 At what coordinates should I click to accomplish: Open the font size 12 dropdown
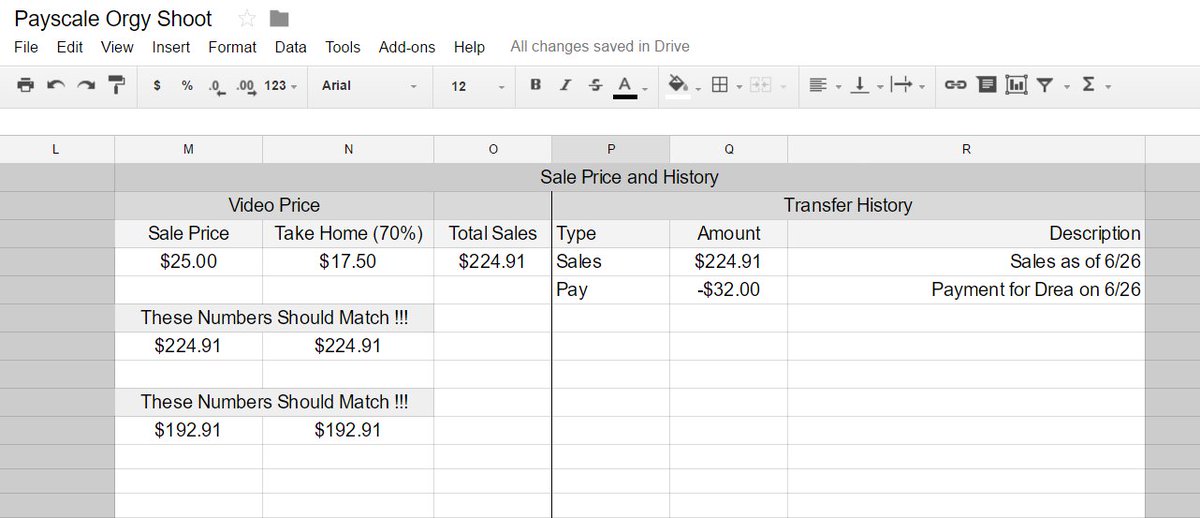coord(478,86)
